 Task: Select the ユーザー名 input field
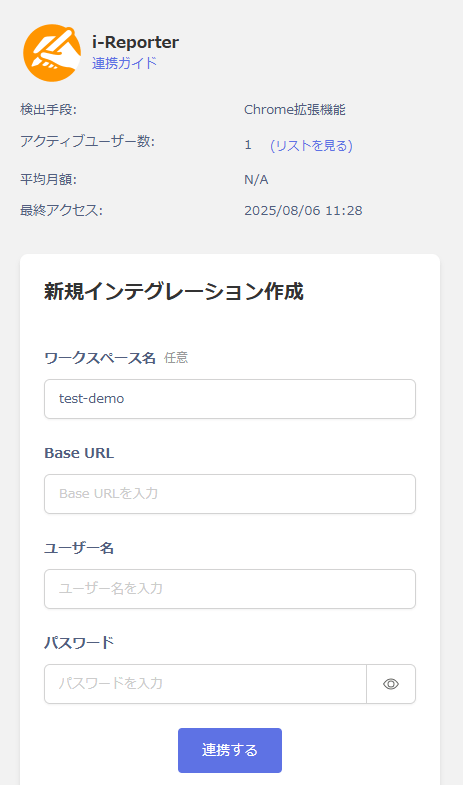point(230,589)
